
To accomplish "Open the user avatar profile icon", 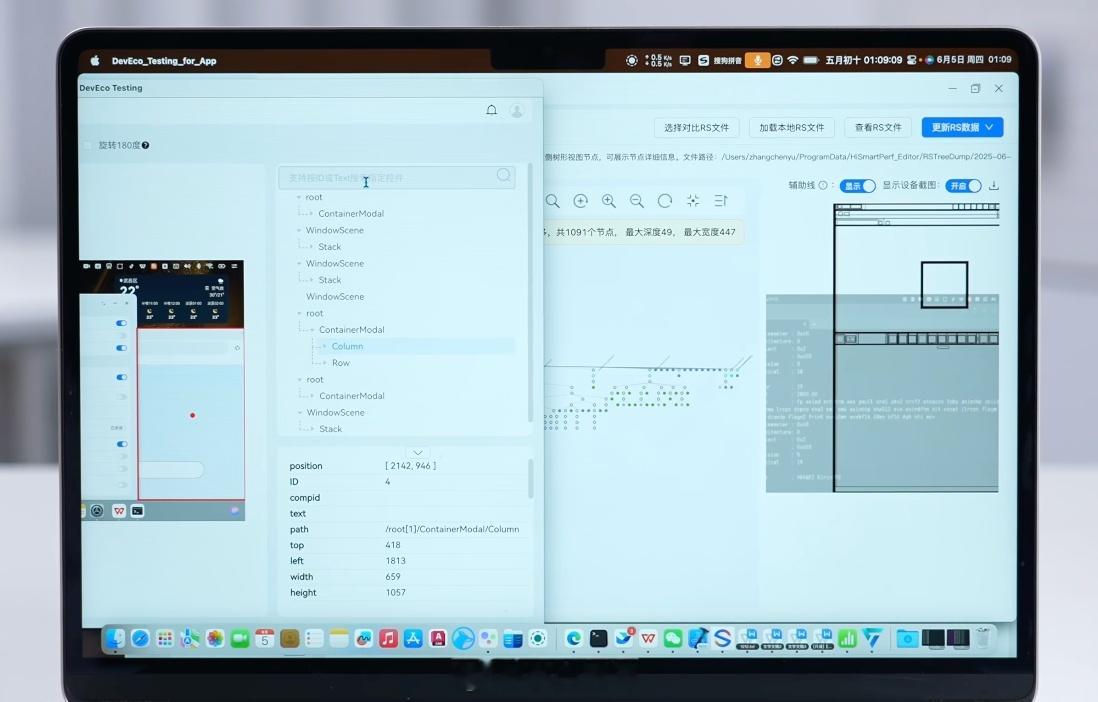I will (517, 111).
